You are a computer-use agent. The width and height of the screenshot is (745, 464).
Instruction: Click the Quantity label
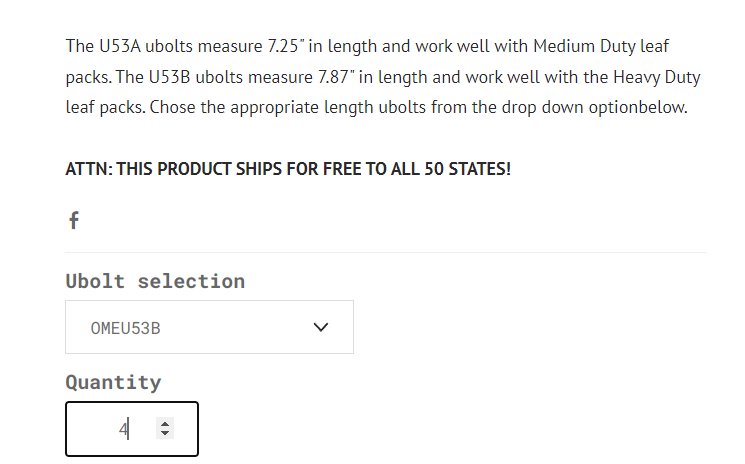[113, 382]
